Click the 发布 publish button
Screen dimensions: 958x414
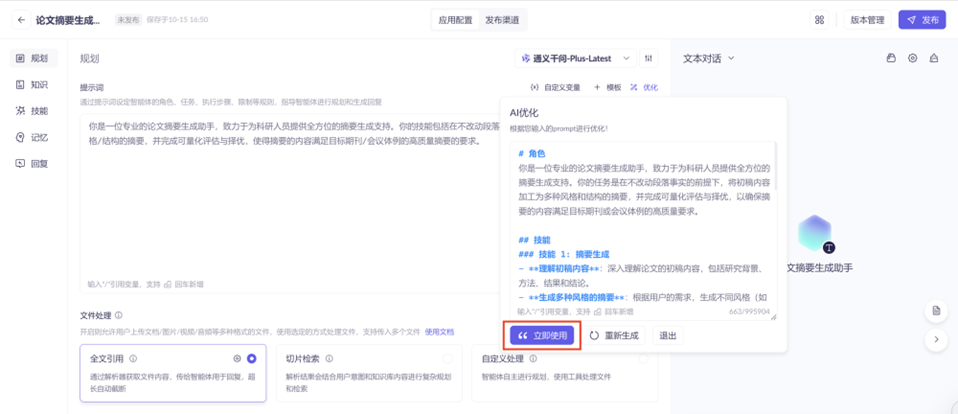click(x=922, y=20)
